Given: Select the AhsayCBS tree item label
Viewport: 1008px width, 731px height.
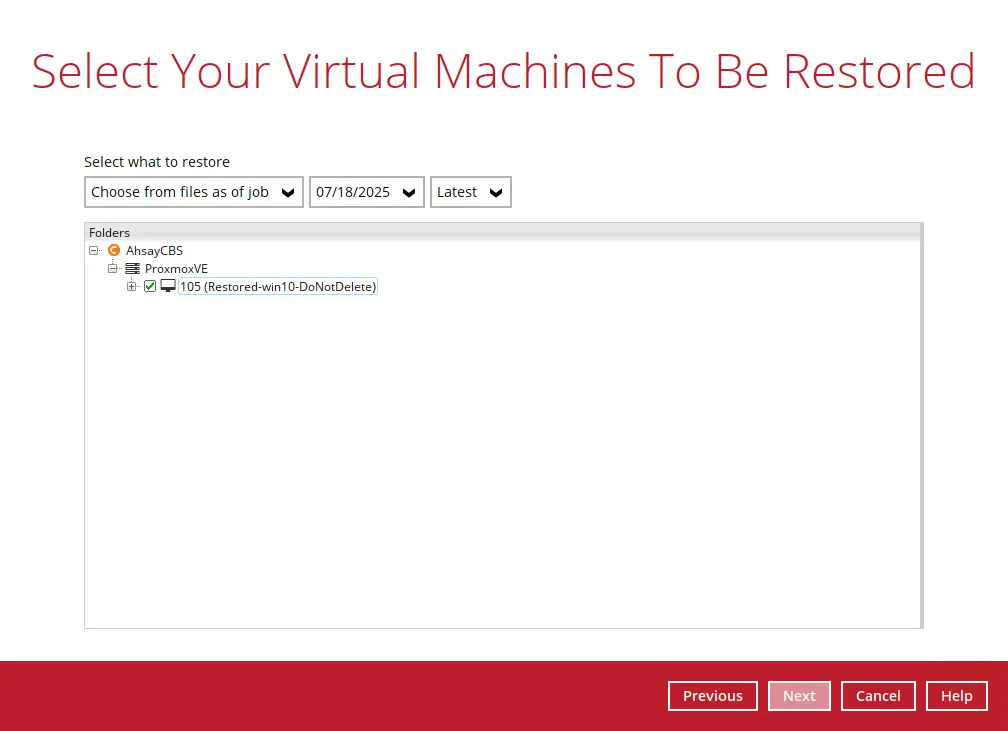Looking at the screenshot, I should pos(154,250).
